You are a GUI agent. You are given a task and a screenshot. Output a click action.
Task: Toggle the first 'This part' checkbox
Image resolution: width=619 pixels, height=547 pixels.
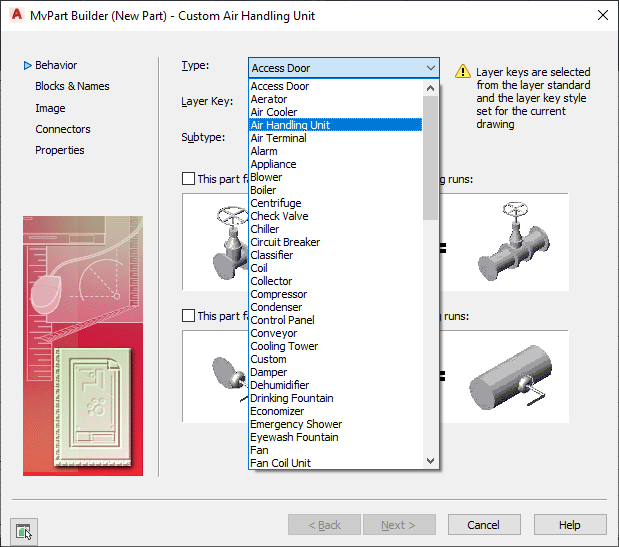tap(188, 178)
